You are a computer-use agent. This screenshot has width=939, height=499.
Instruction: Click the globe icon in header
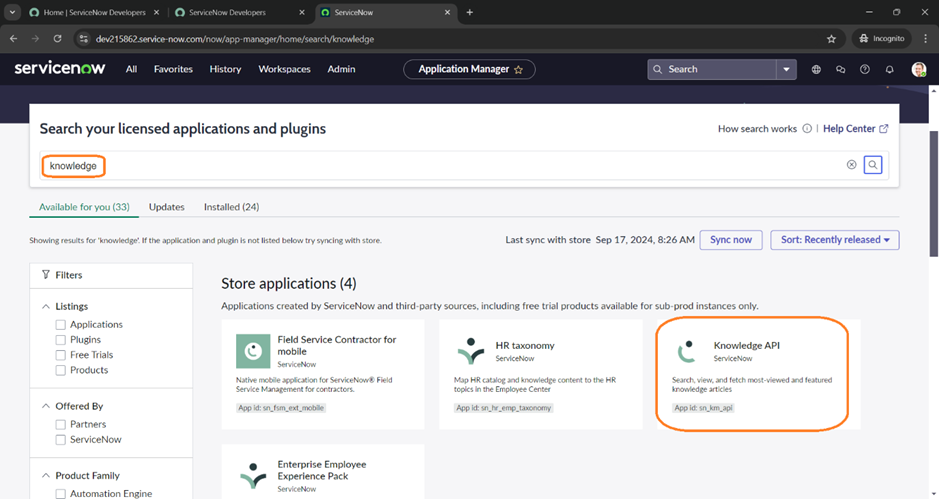[x=816, y=69]
